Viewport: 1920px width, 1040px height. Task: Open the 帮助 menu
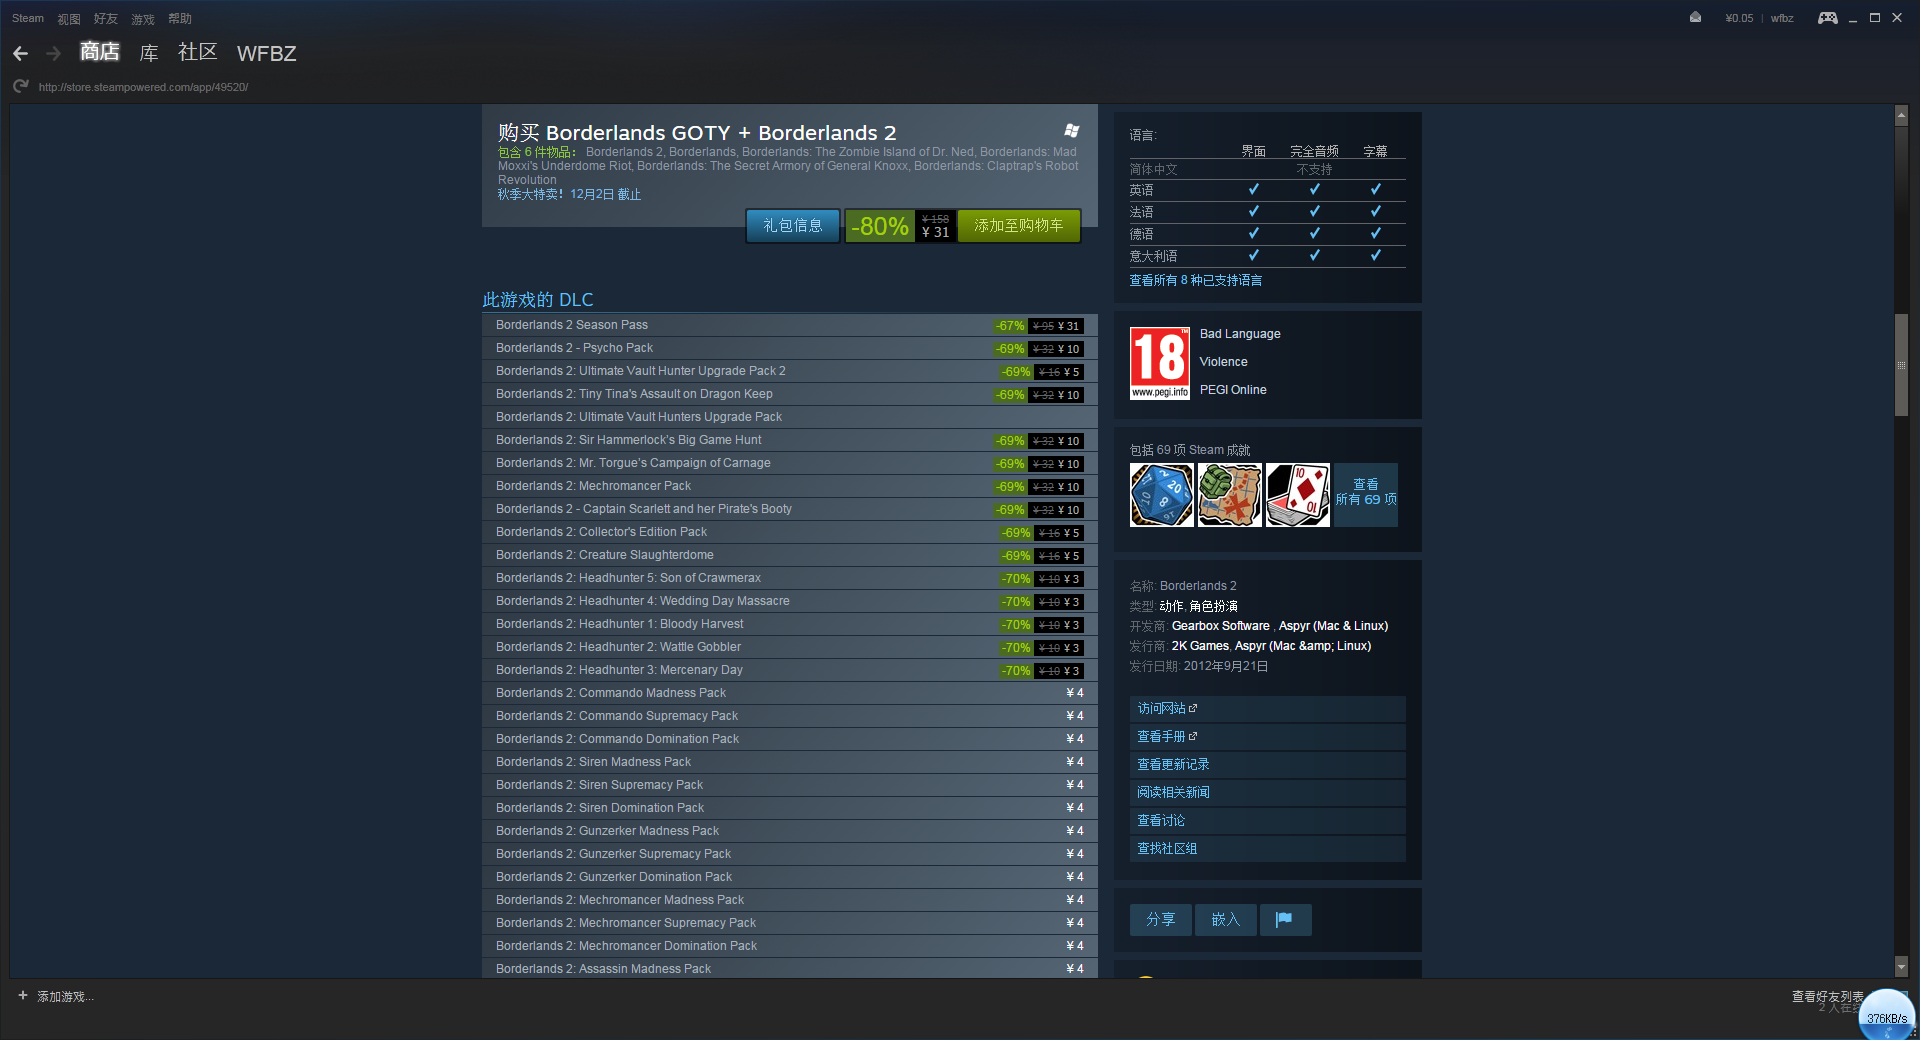pyautogui.click(x=180, y=19)
